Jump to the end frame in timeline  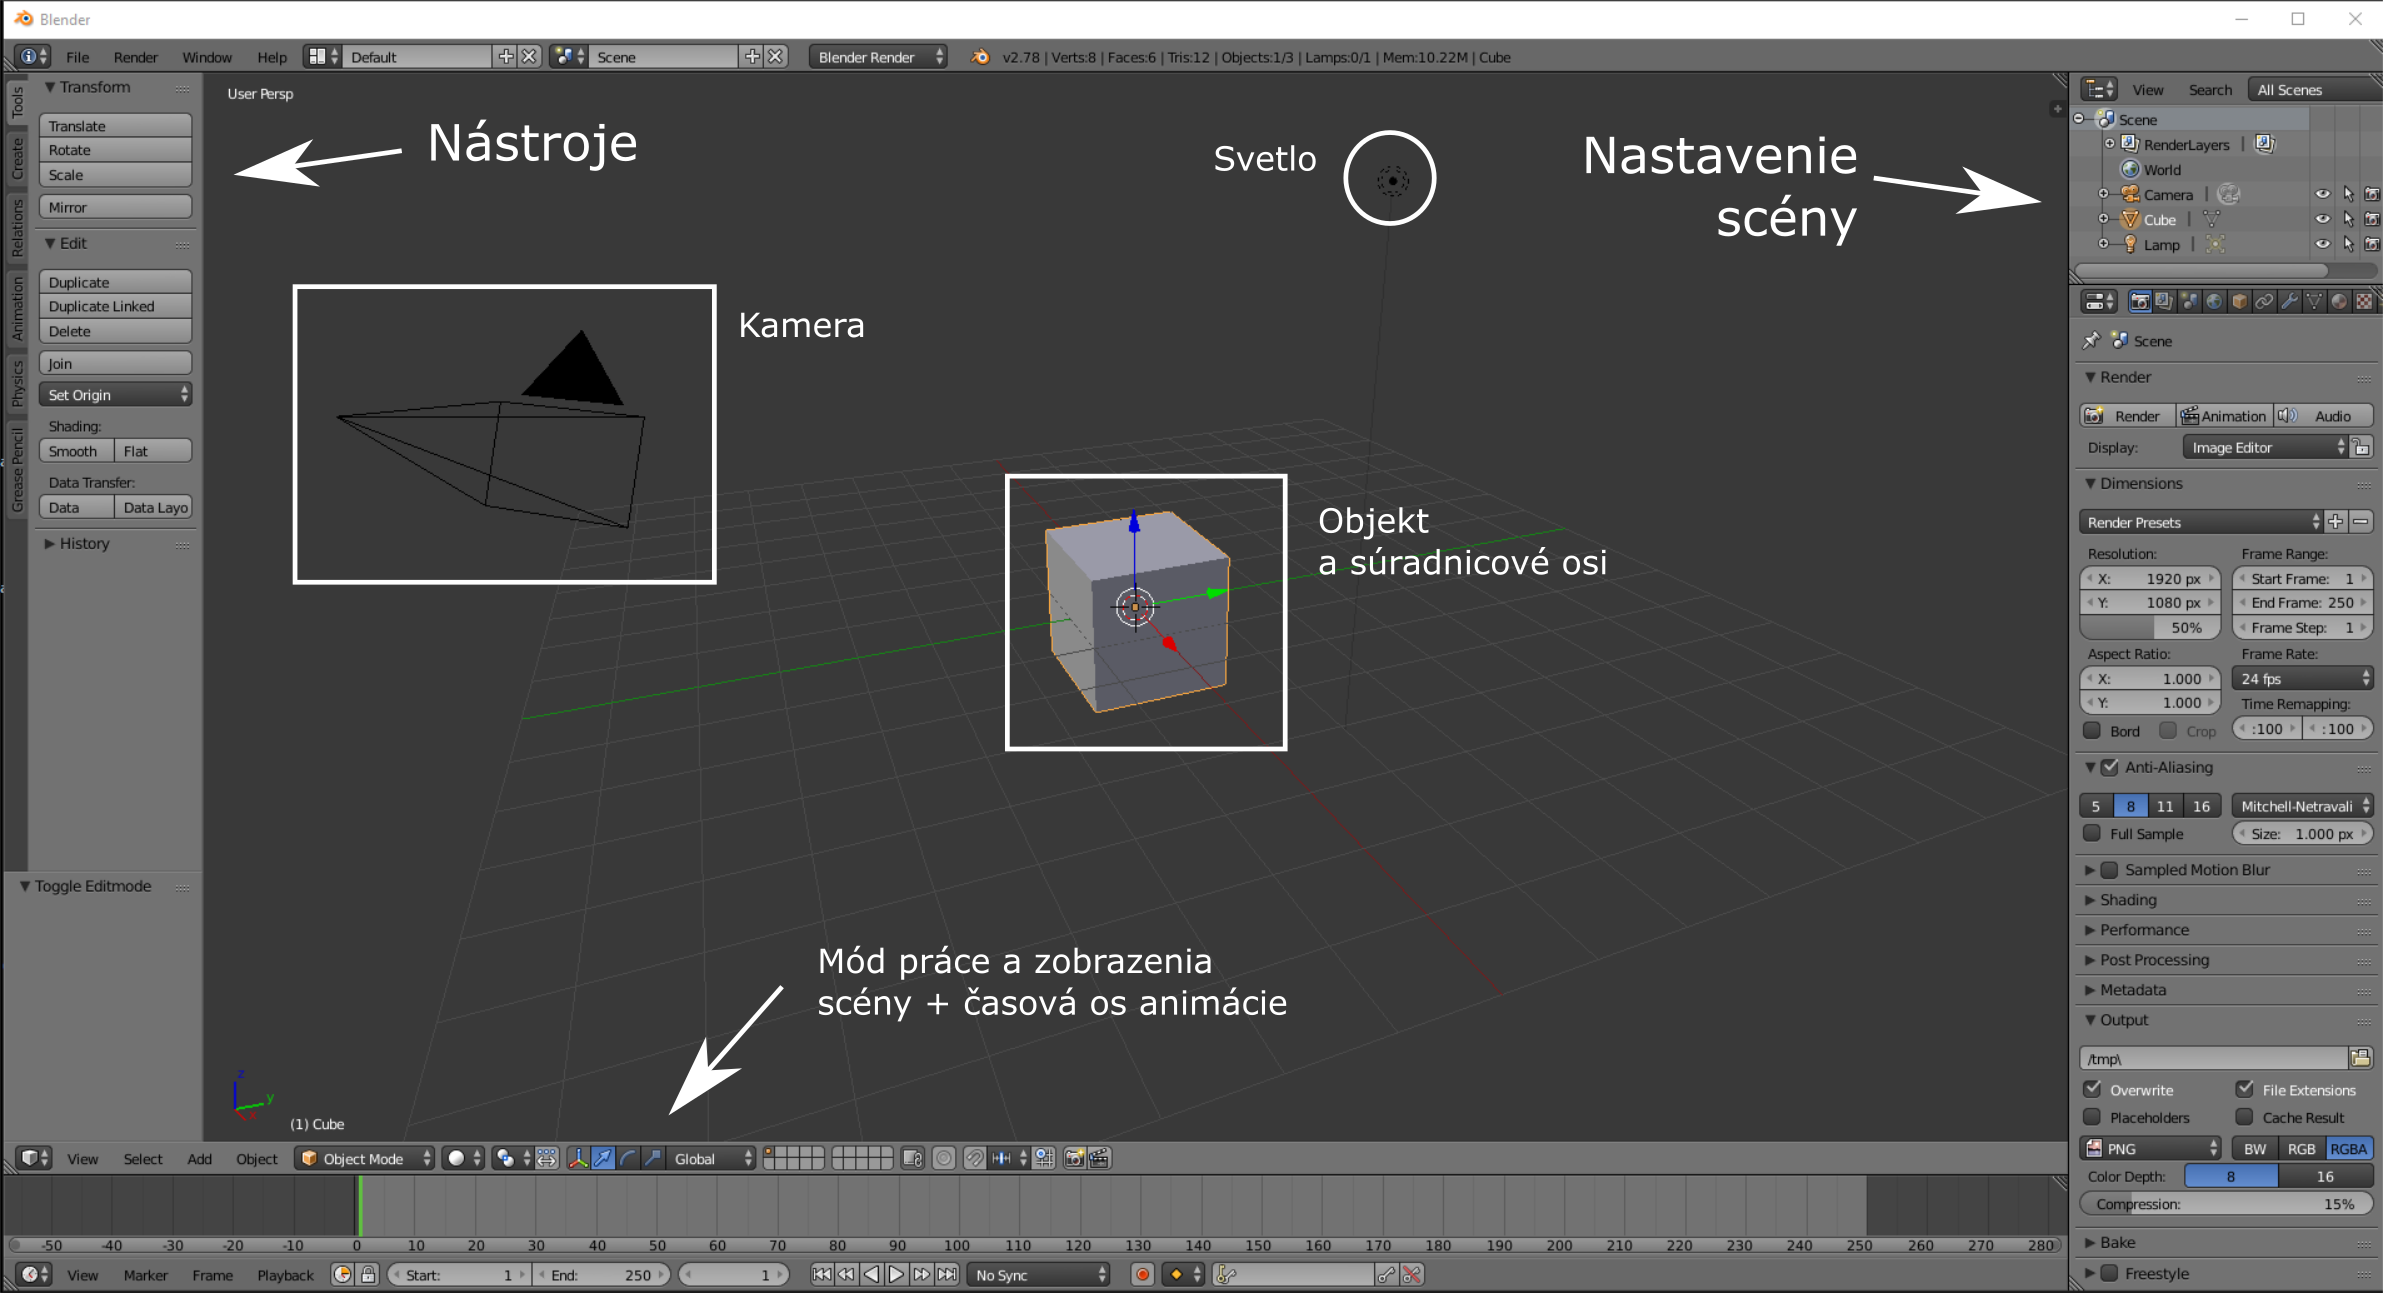tap(947, 1274)
